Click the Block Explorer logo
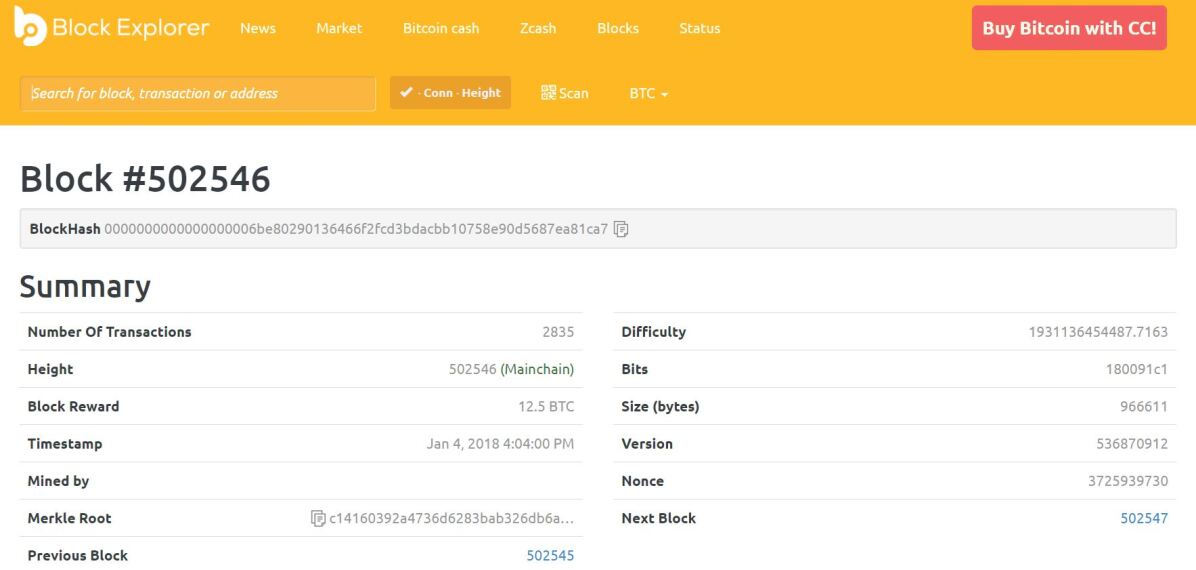The height and width of the screenshot is (570, 1196). [x=111, y=27]
